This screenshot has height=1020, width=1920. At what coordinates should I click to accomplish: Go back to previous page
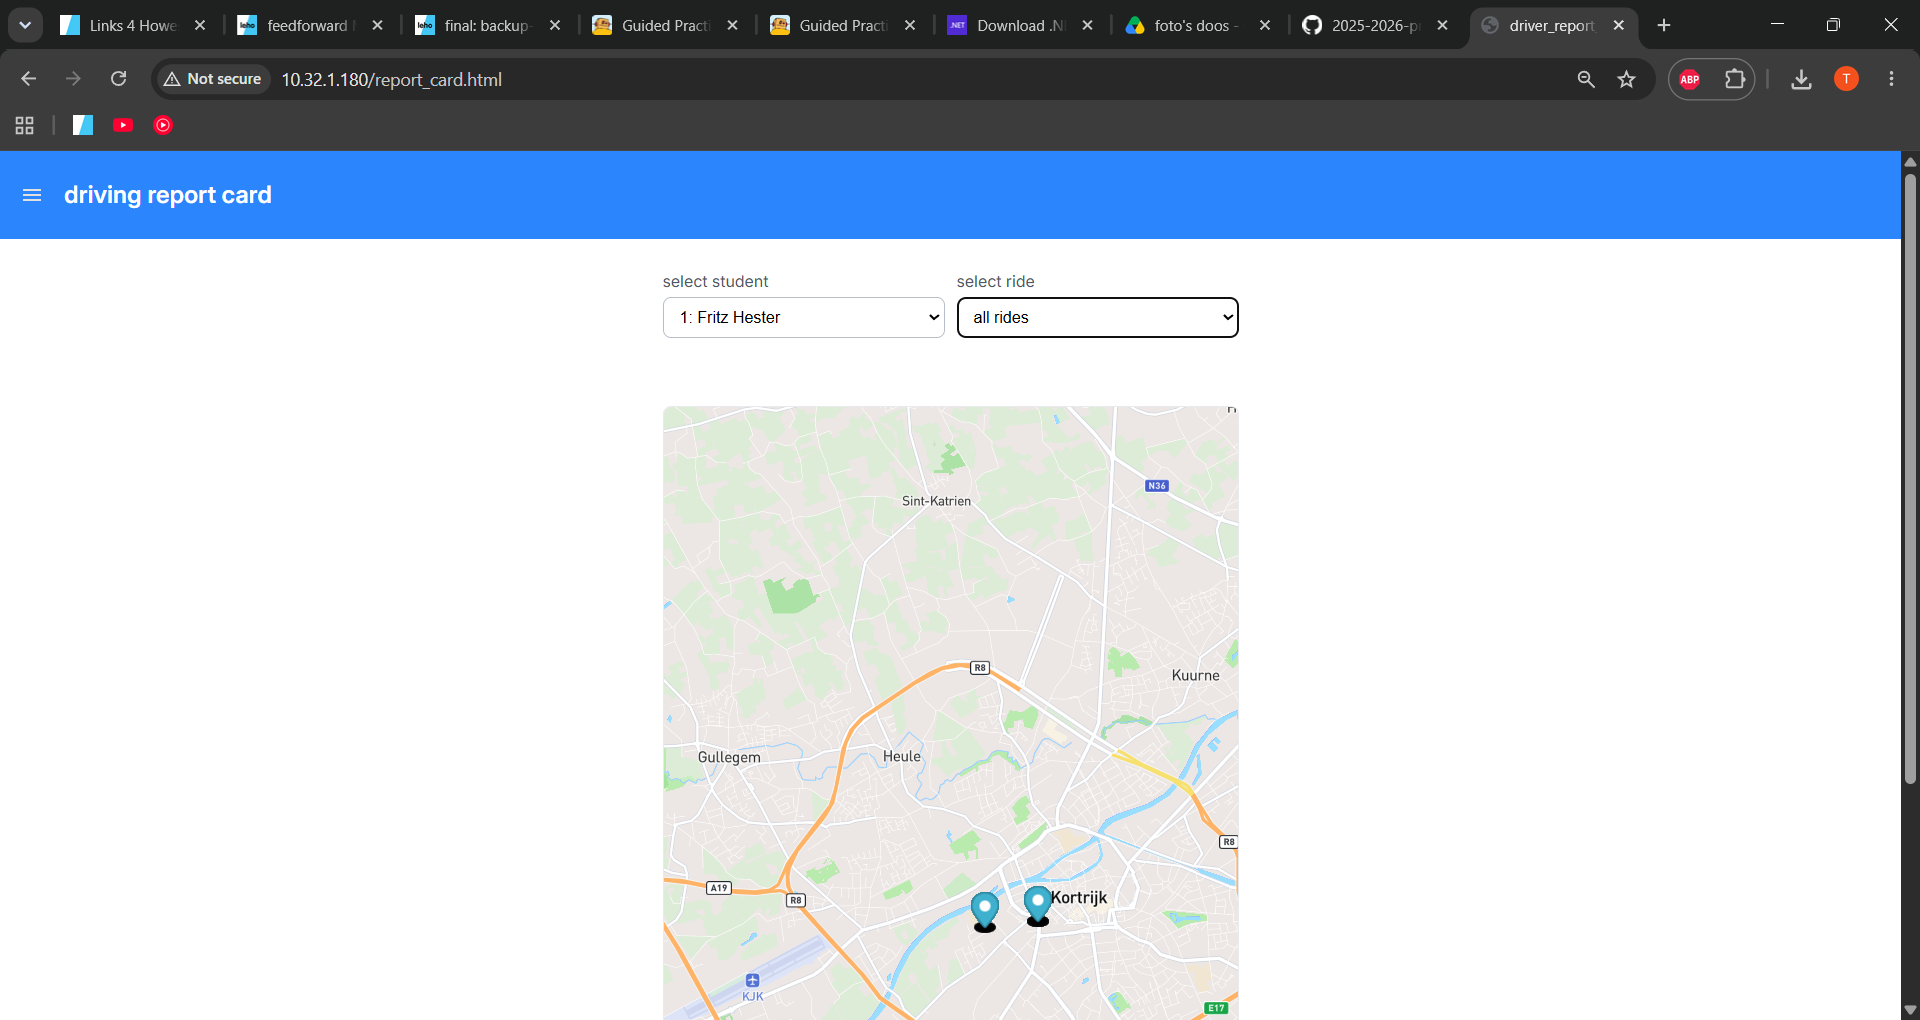[28, 79]
